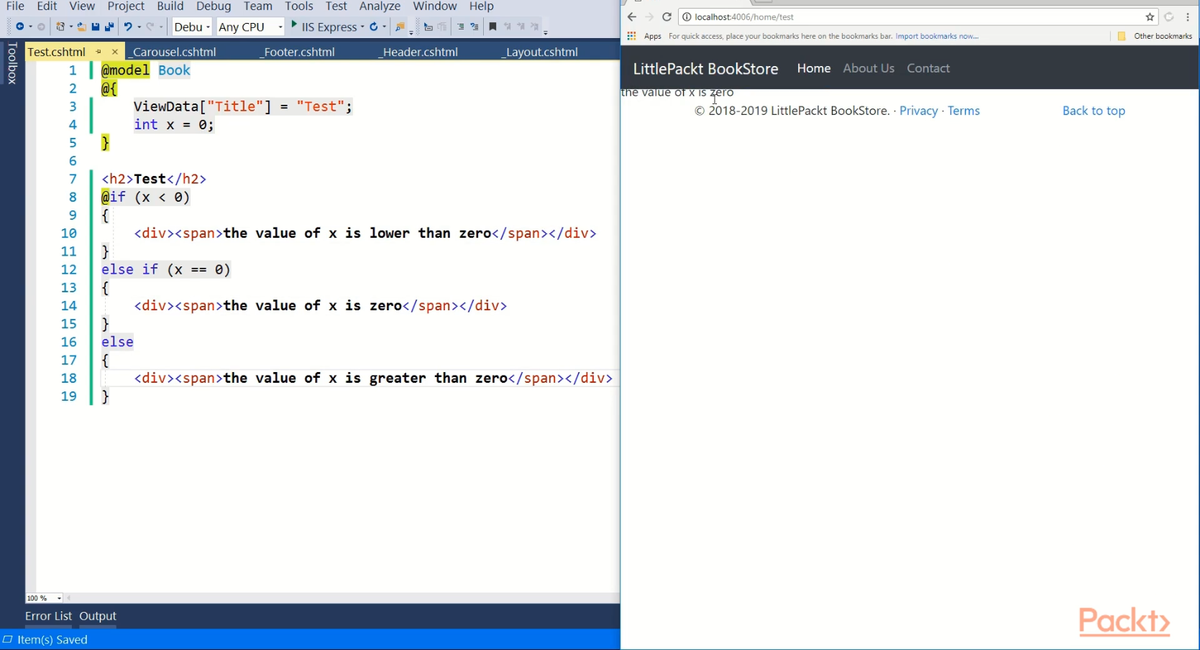Expand the browser refresh options dropdown arrow
Image resolution: width=1200 pixels, height=650 pixels.
pos(384,27)
